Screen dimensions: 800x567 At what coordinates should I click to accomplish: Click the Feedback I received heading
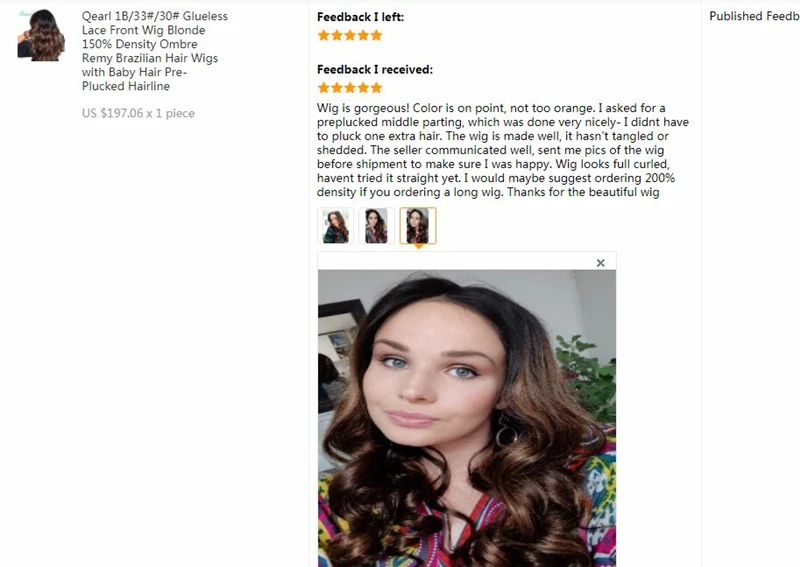374,69
